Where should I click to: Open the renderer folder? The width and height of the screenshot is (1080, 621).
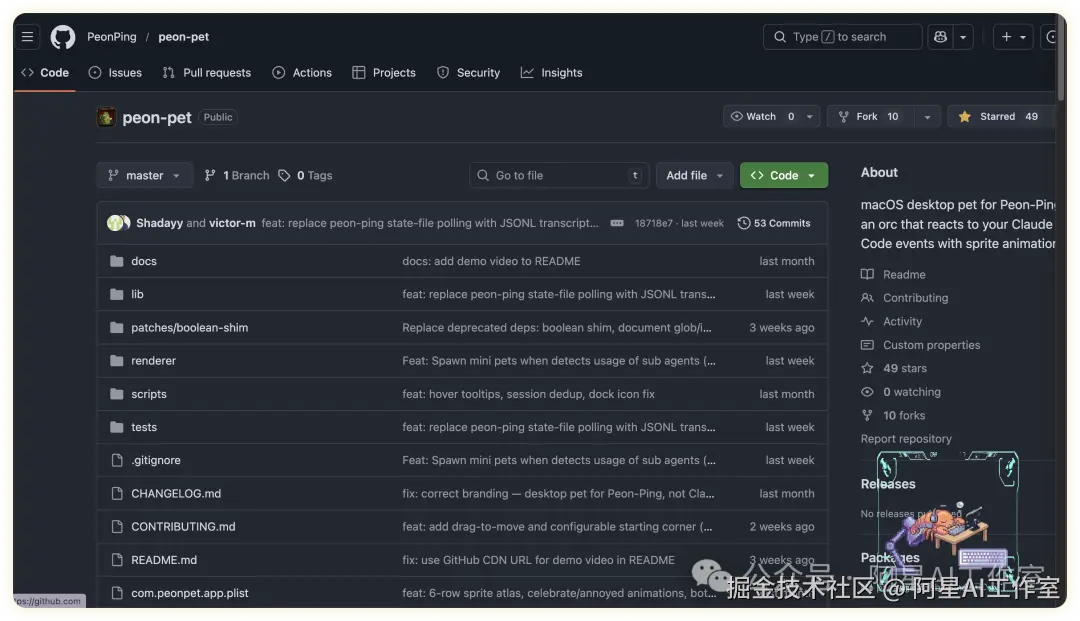click(154, 361)
